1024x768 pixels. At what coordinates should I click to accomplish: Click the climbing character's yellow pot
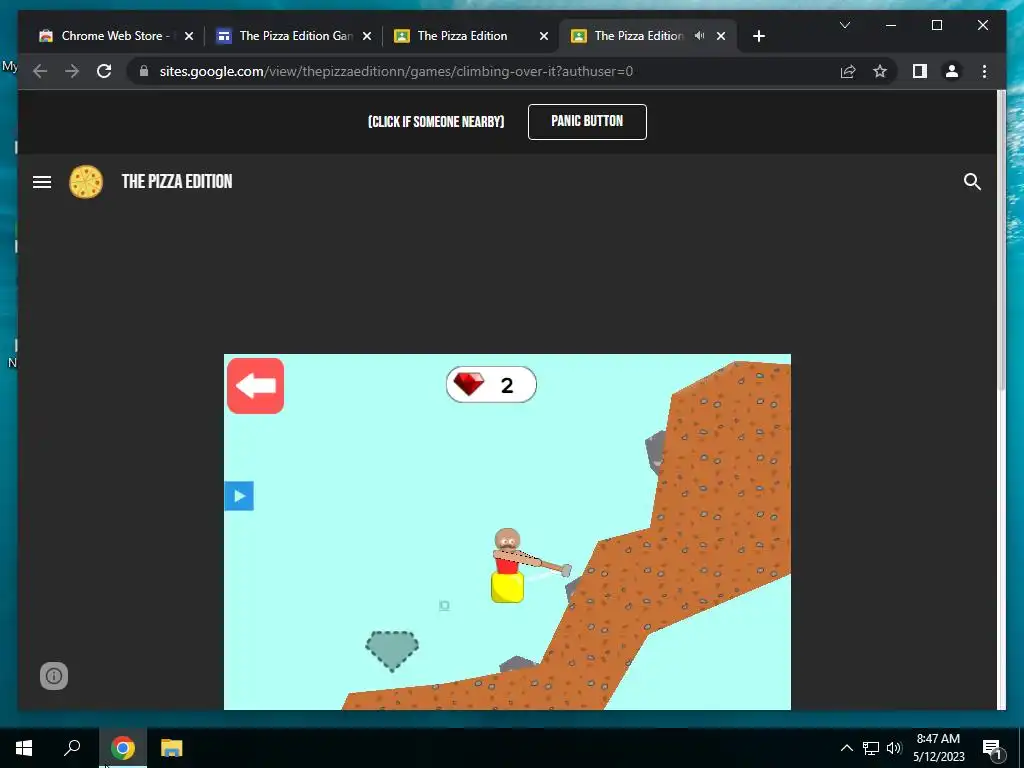tap(507, 587)
